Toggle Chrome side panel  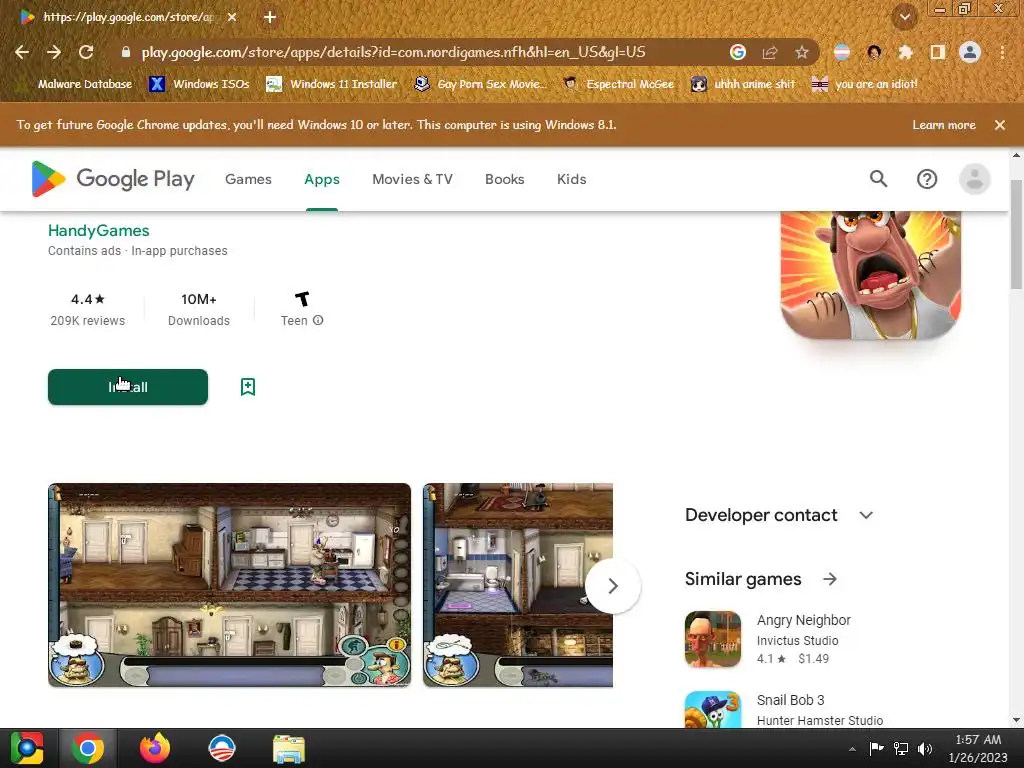point(937,52)
